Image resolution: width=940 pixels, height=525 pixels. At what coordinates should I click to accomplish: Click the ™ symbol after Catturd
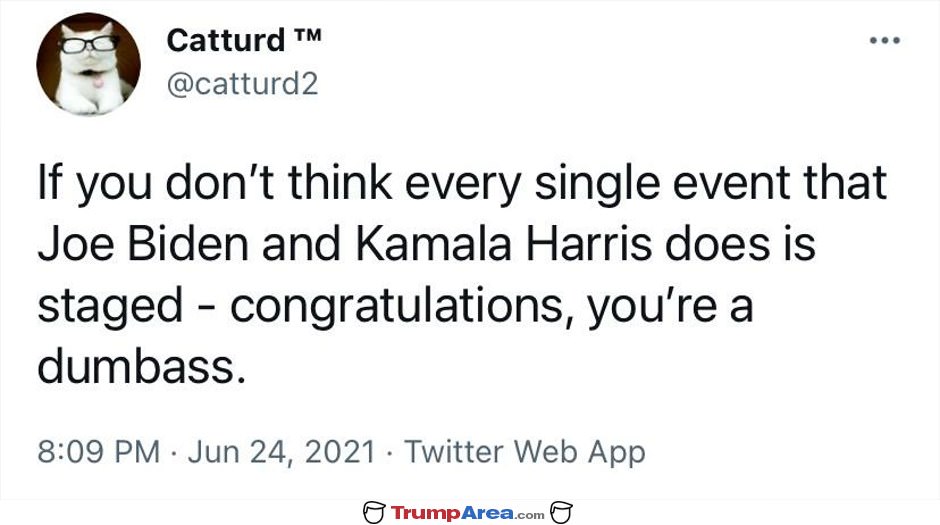(305, 39)
